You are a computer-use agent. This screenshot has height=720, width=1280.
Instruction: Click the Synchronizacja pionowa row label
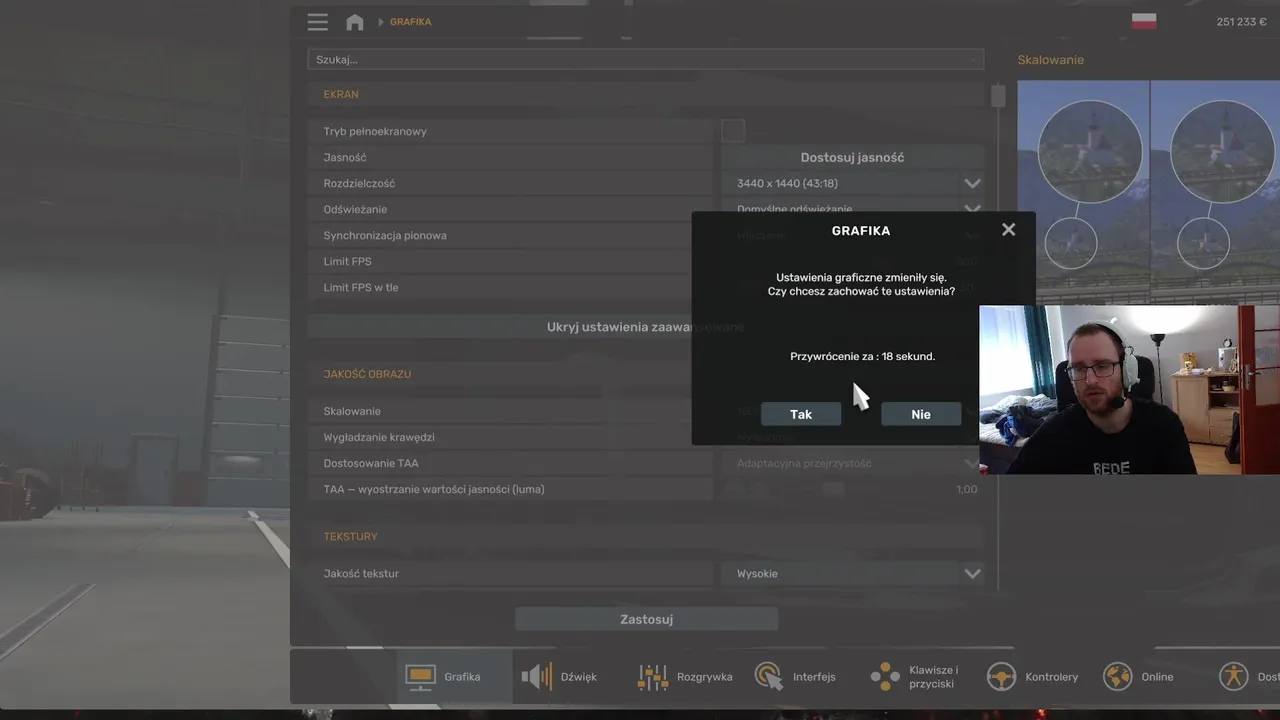[x=385, y=235]
